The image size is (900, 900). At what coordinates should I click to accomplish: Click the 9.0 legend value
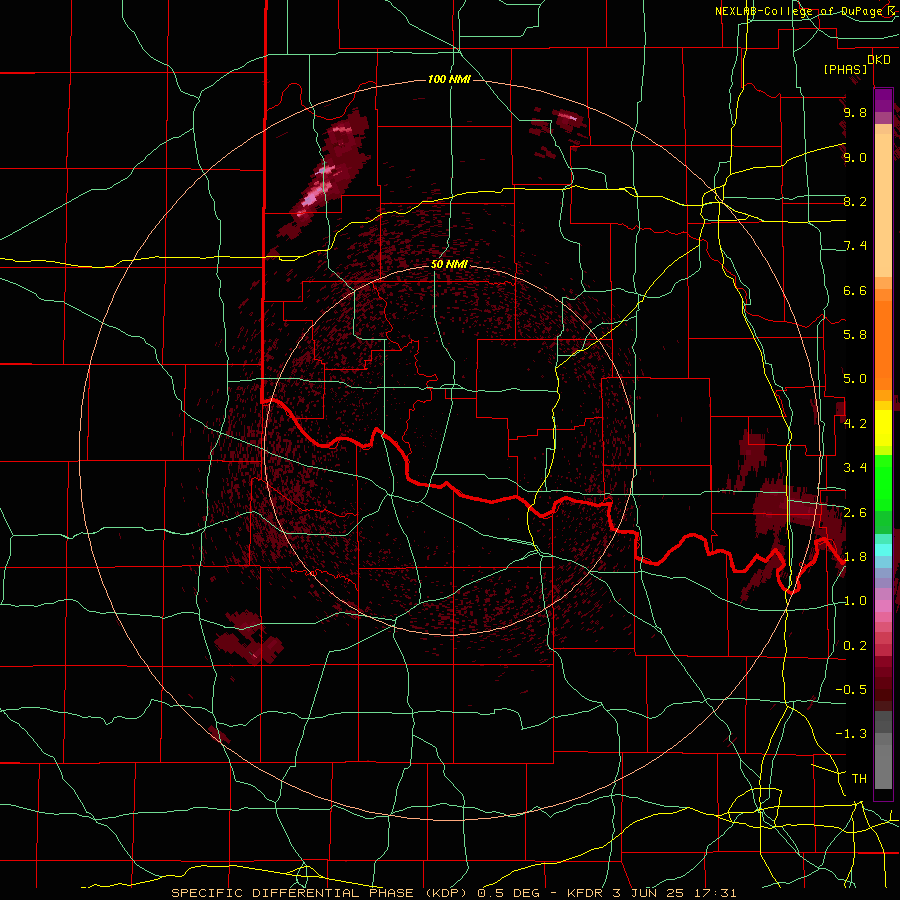pos(855,157)
